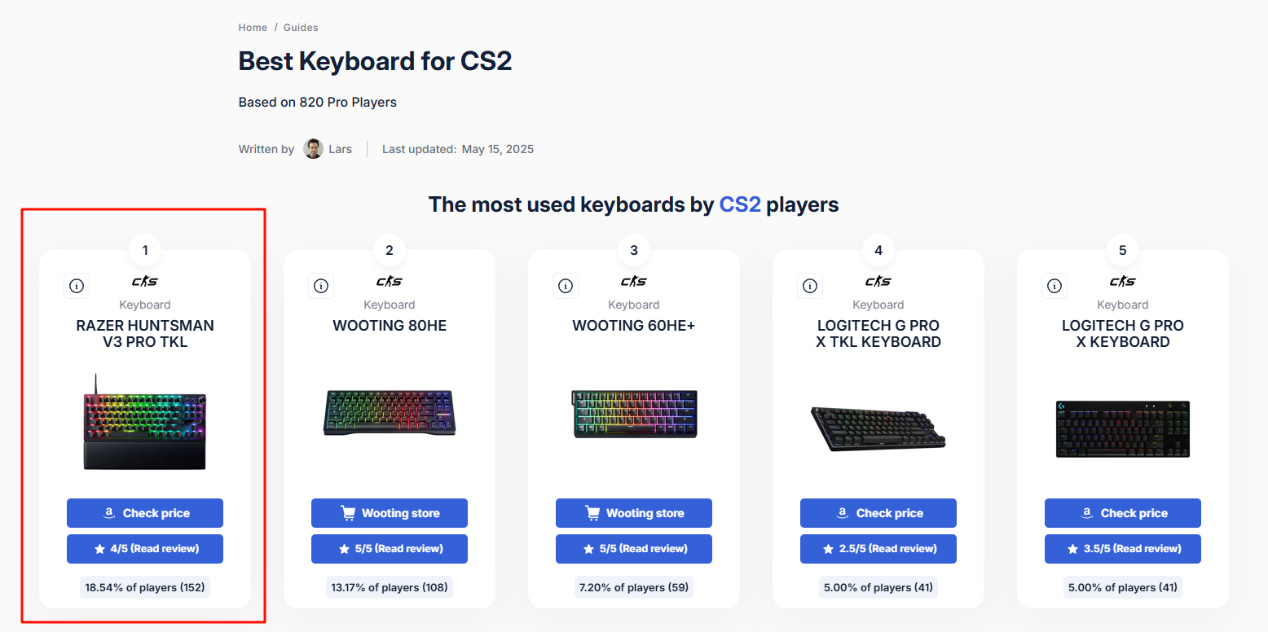
Task: Read the 2.5/5 Logitech TKL review
Action: [878, 549]
